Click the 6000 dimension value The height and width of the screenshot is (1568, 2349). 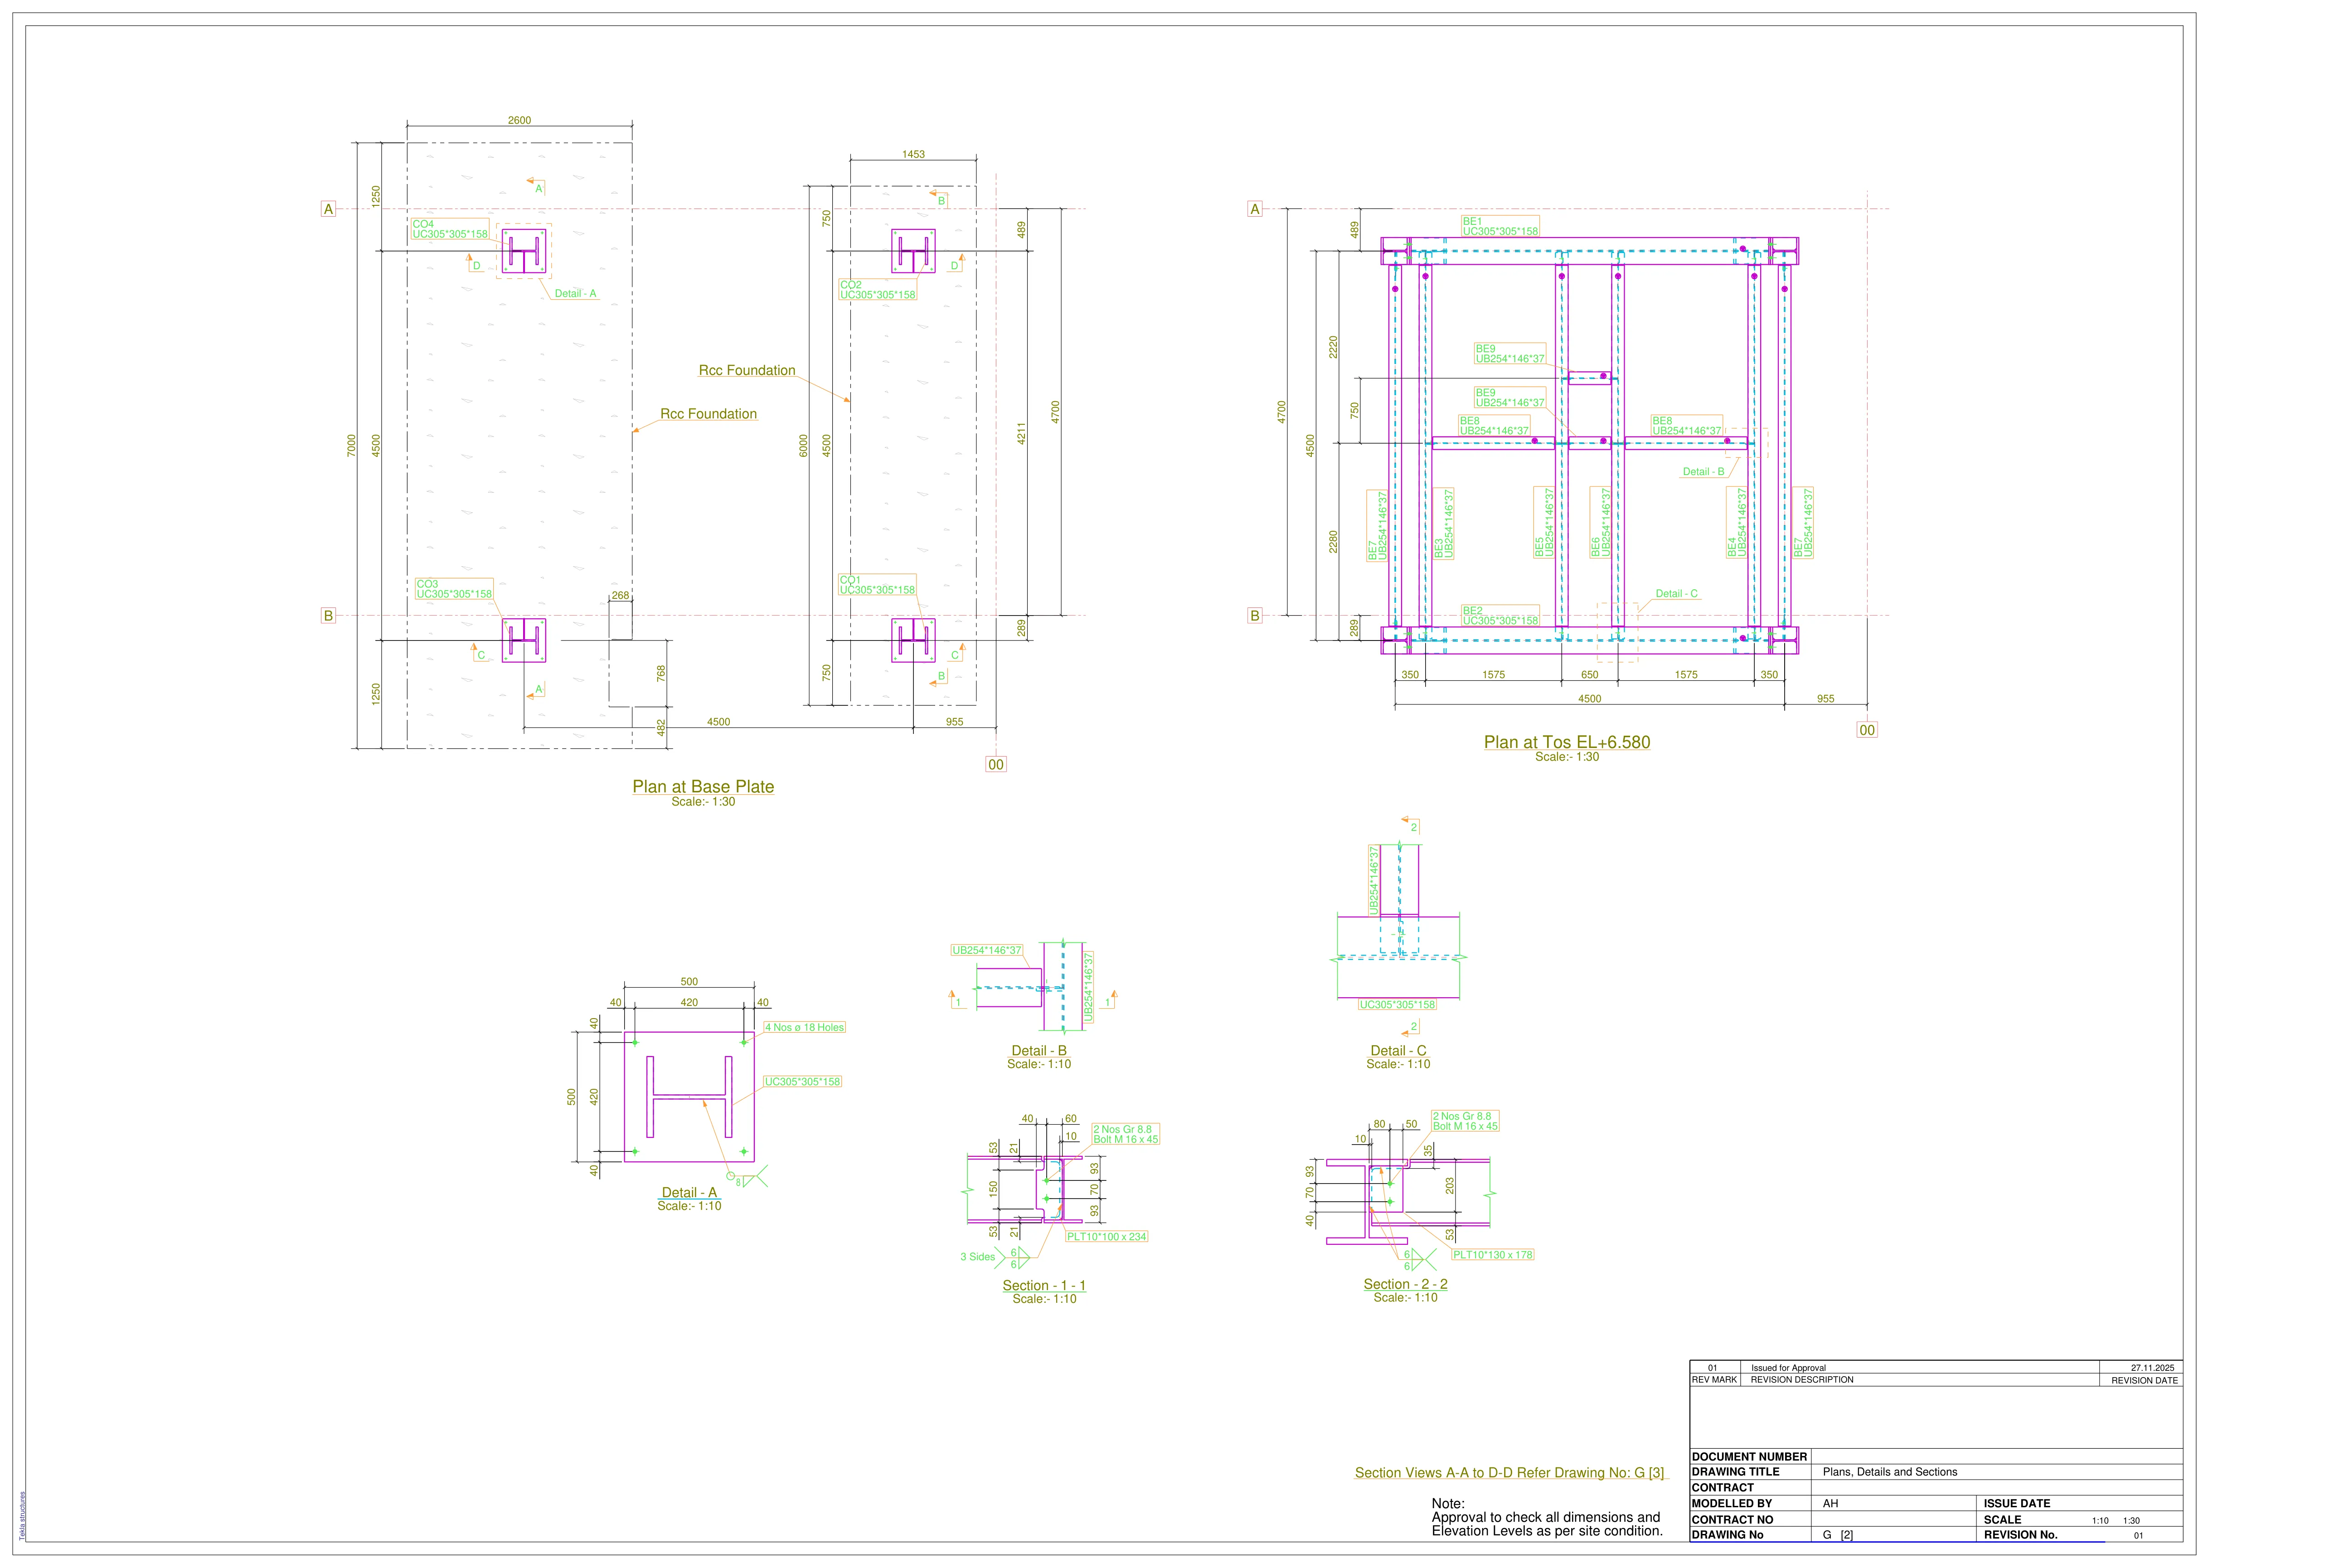[x=803, y=445]
